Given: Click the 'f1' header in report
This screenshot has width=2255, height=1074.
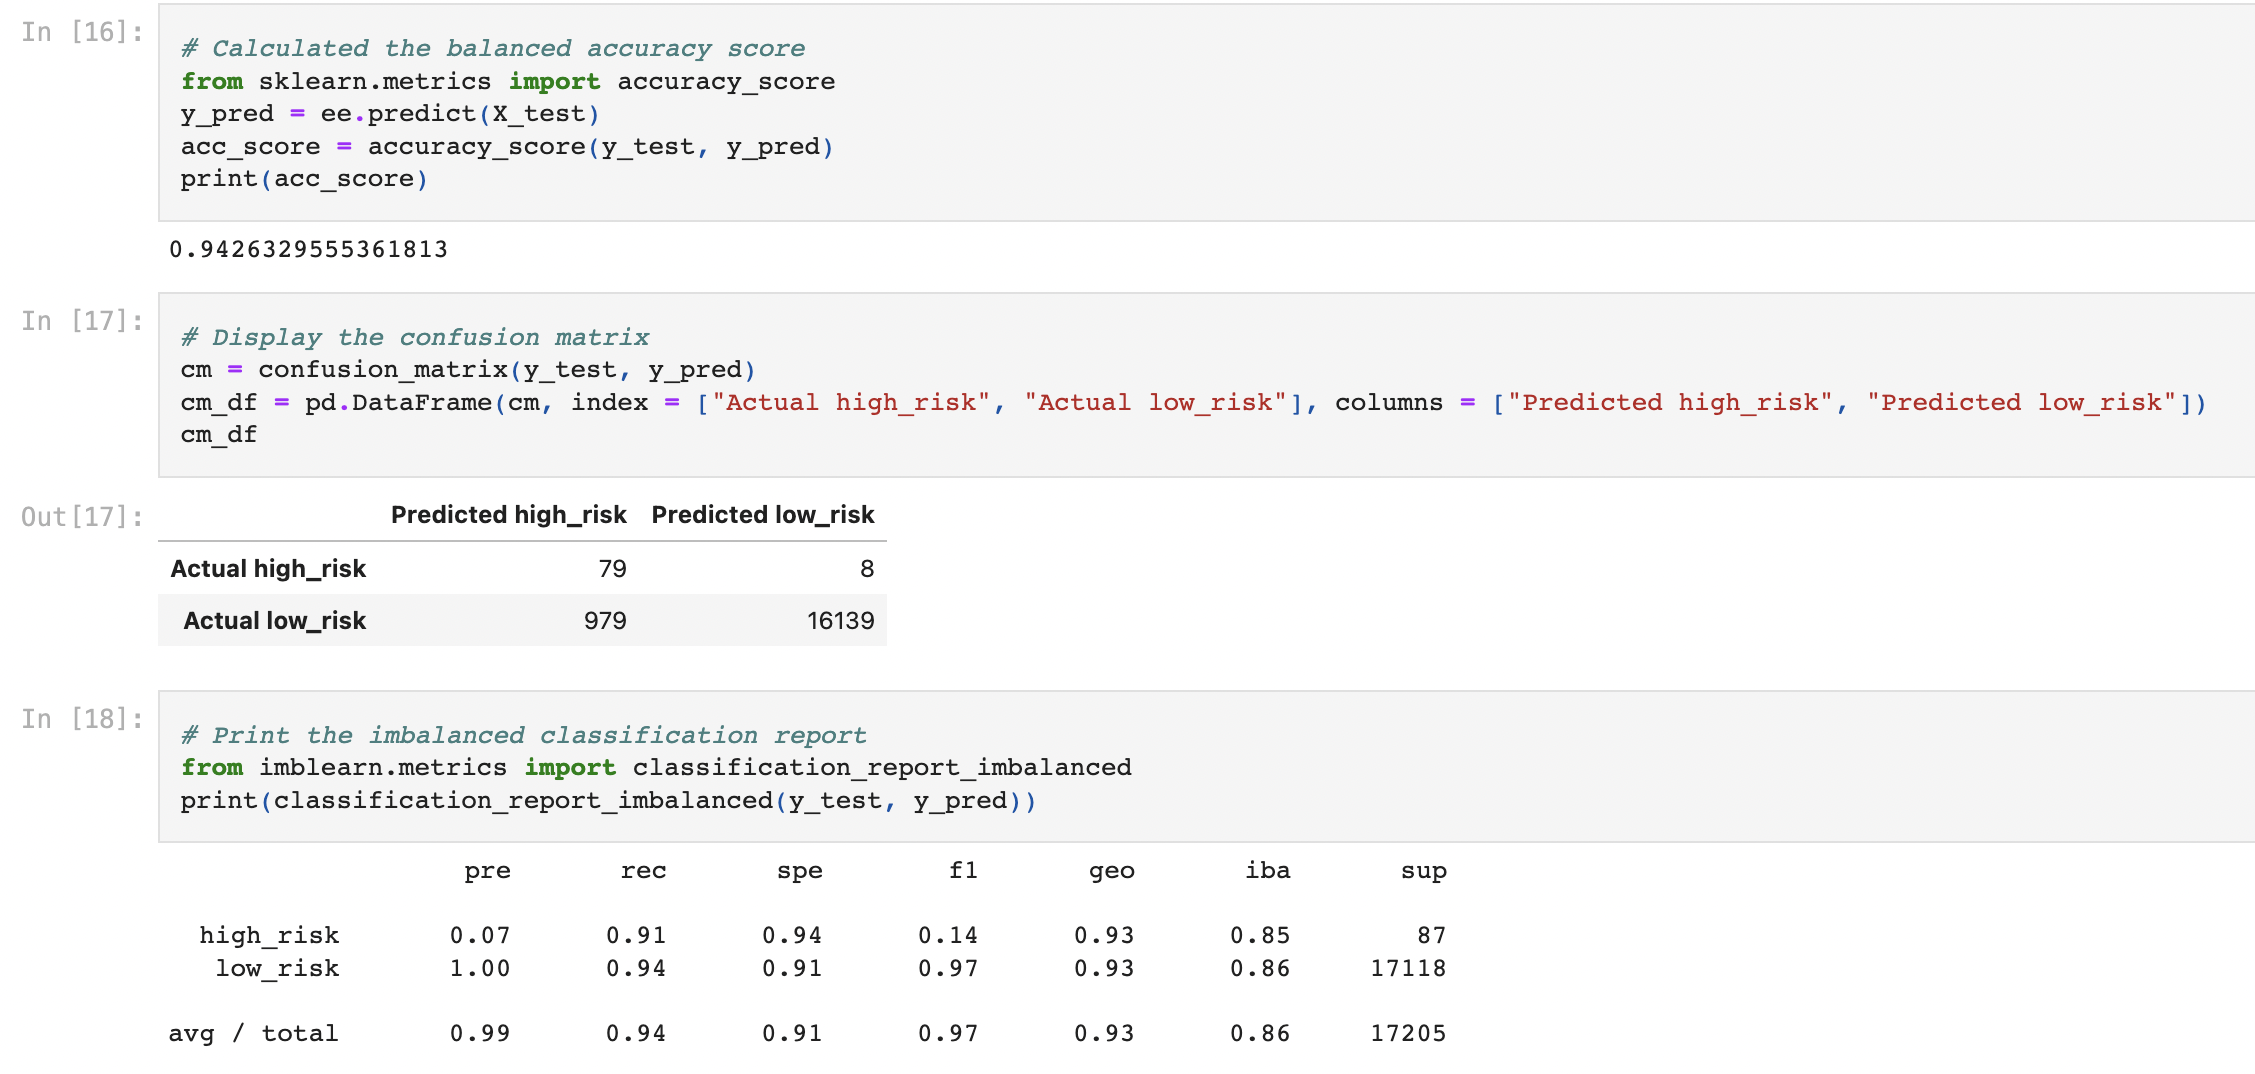Looking at the screenshot, I should coord(963,870).
